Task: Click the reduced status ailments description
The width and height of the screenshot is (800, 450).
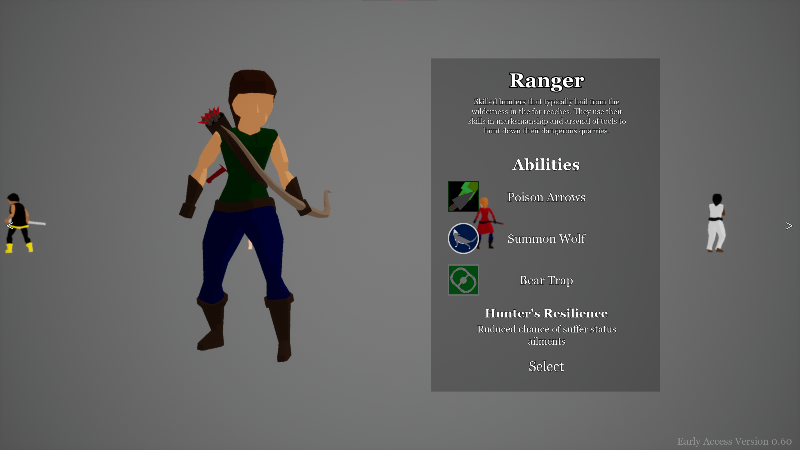Action: coord(546,335)
